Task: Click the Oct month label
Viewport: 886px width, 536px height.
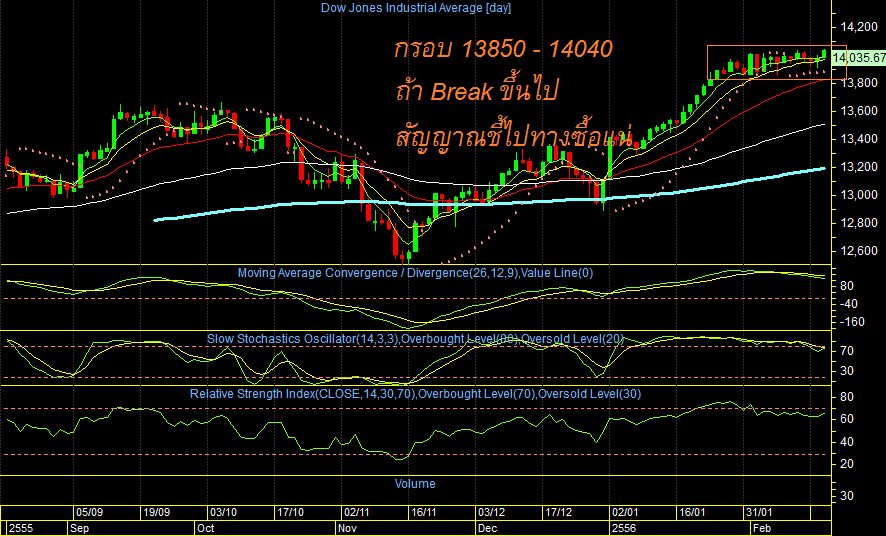Action: [x=206, y=529]
